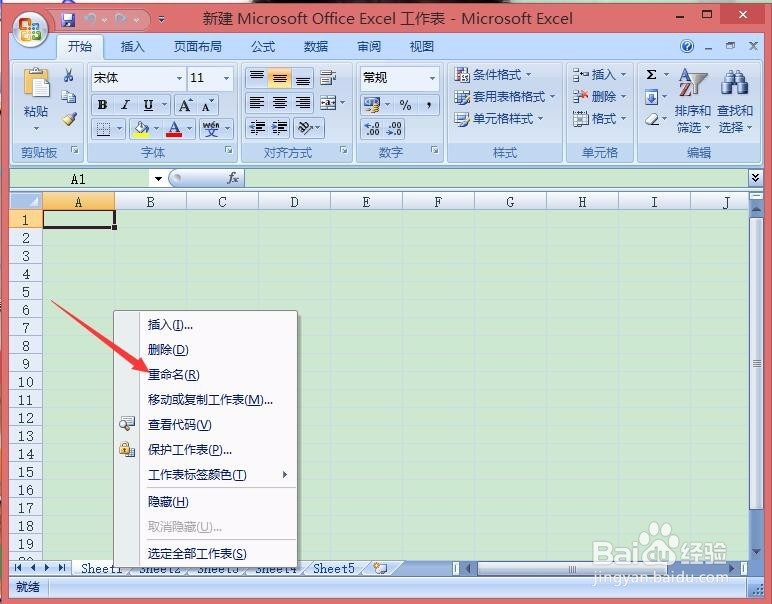This screenshot has height=604, width=772.
Task: Set middle vertical alignment
Action: (x=280, y=78)
